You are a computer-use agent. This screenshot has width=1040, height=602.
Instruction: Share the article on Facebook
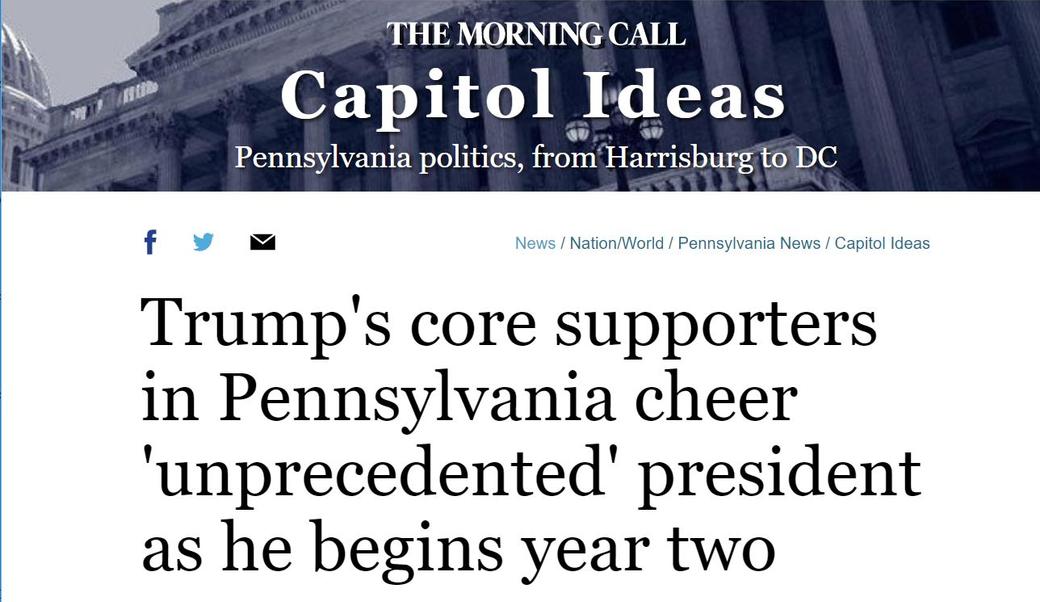(151, 242)
